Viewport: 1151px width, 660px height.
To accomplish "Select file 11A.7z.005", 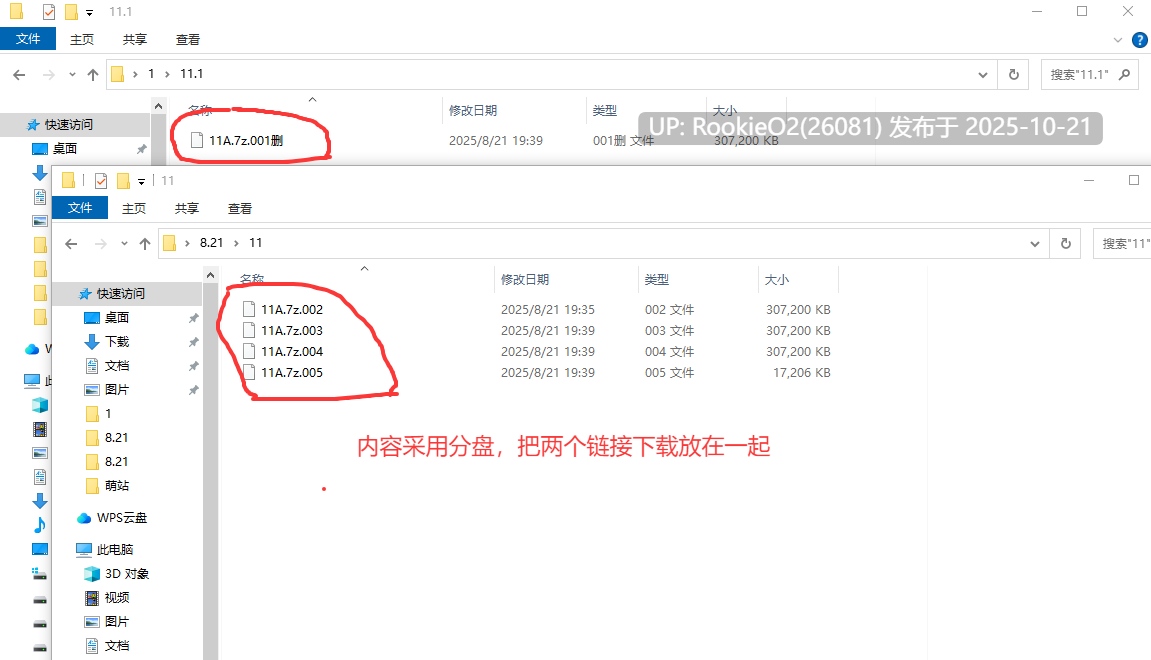I will pyautogui.click(x=291, y=373).
